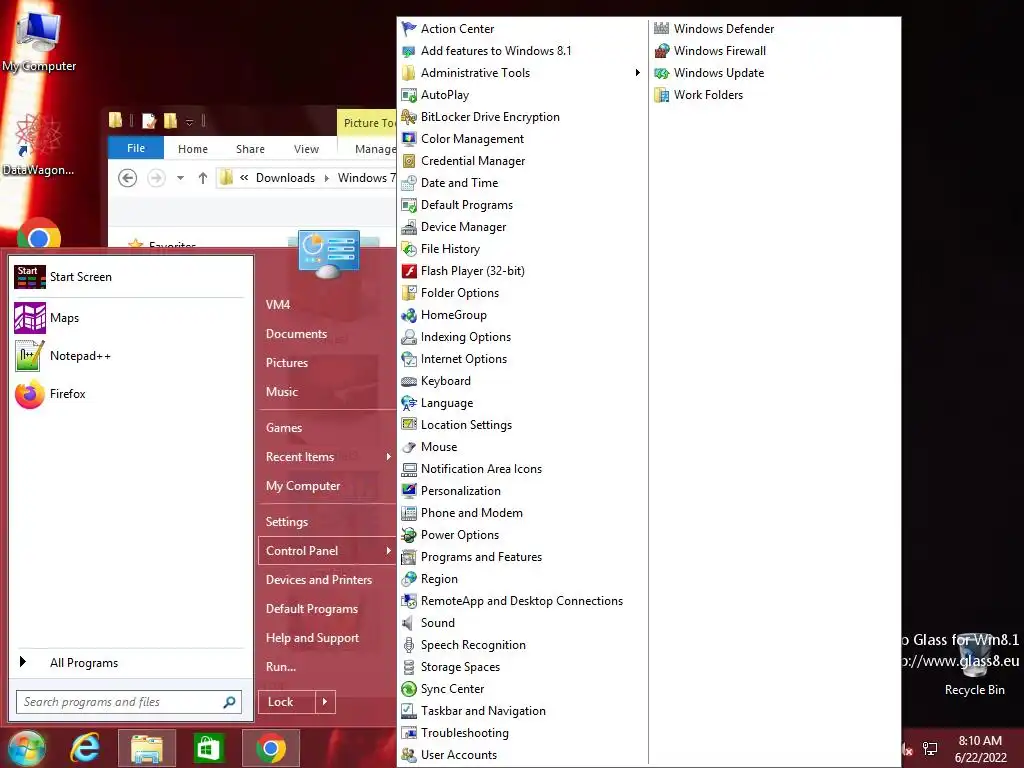Click the Start orb button
Image resolution: width=1024 pixels, height=768 pixels.
26,748
